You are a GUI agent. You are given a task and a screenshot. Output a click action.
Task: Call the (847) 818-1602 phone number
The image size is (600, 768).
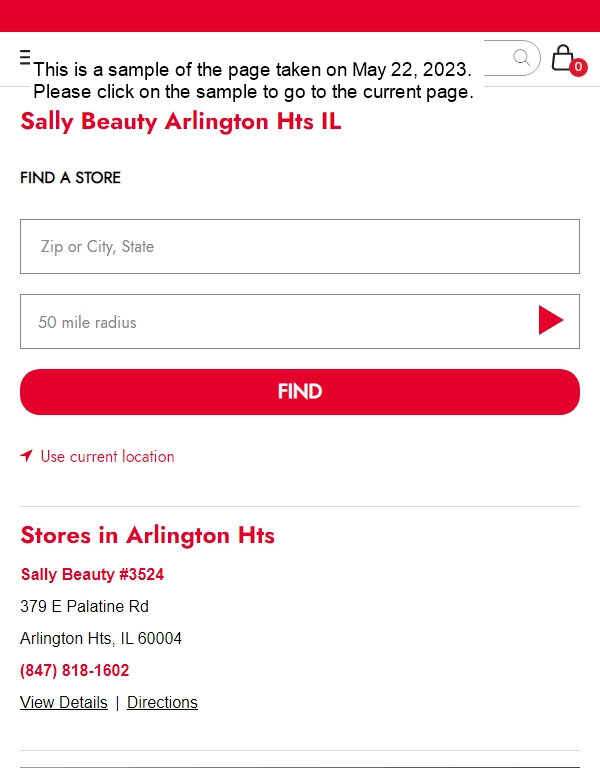click(x=74, y=670)
